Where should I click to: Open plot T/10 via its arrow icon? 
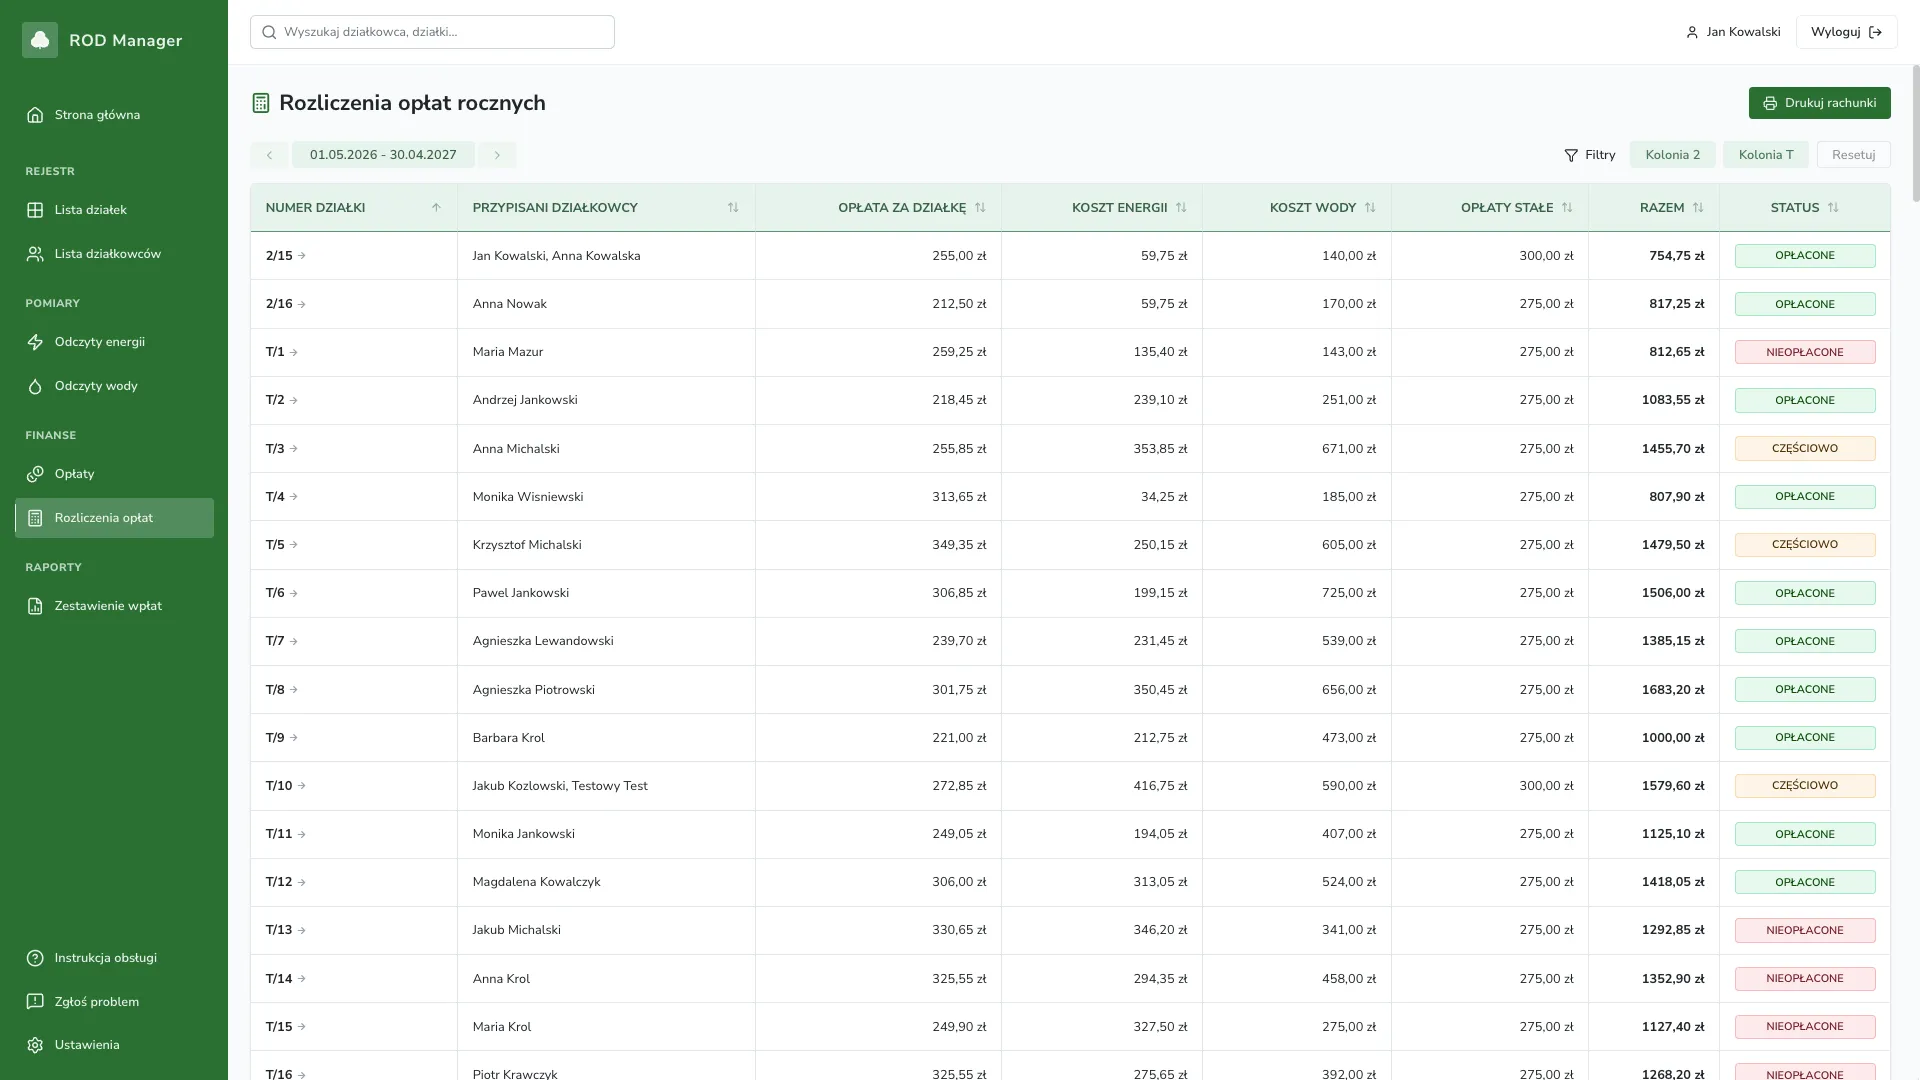point(302,786)
